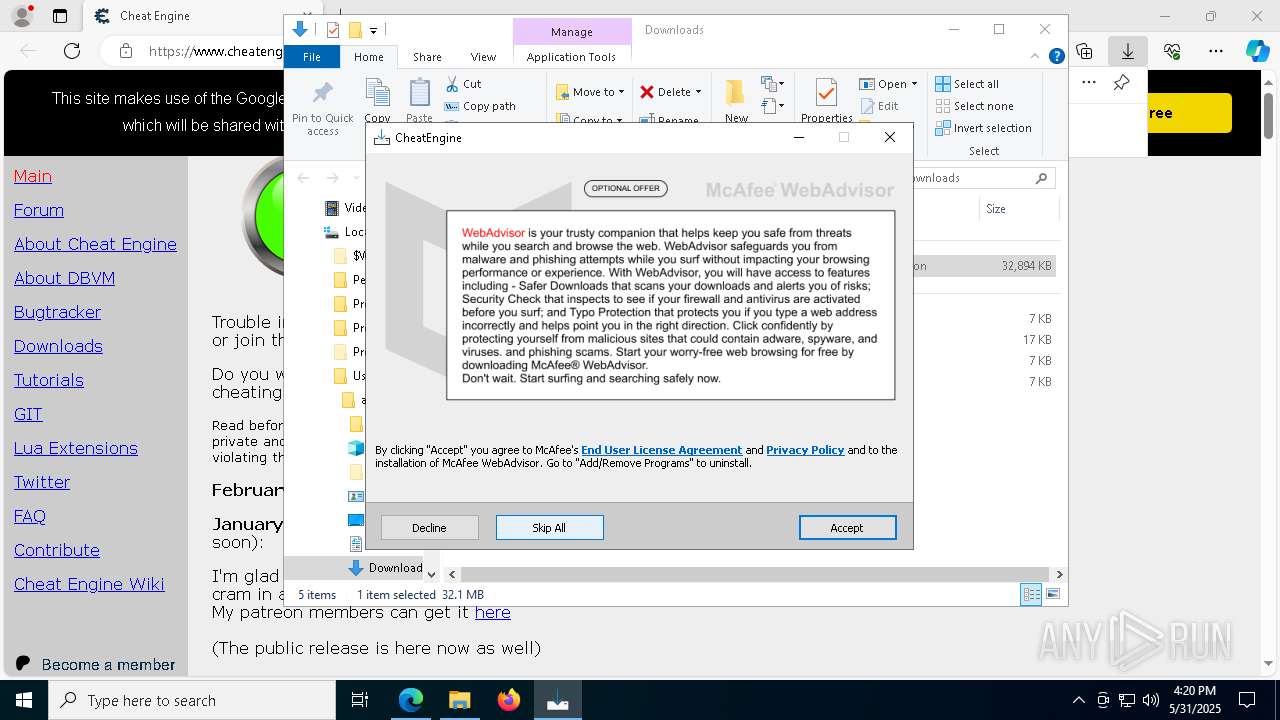
Task: Click the Properties quick access toolbar icon
Action: click(x=333, y=30)
